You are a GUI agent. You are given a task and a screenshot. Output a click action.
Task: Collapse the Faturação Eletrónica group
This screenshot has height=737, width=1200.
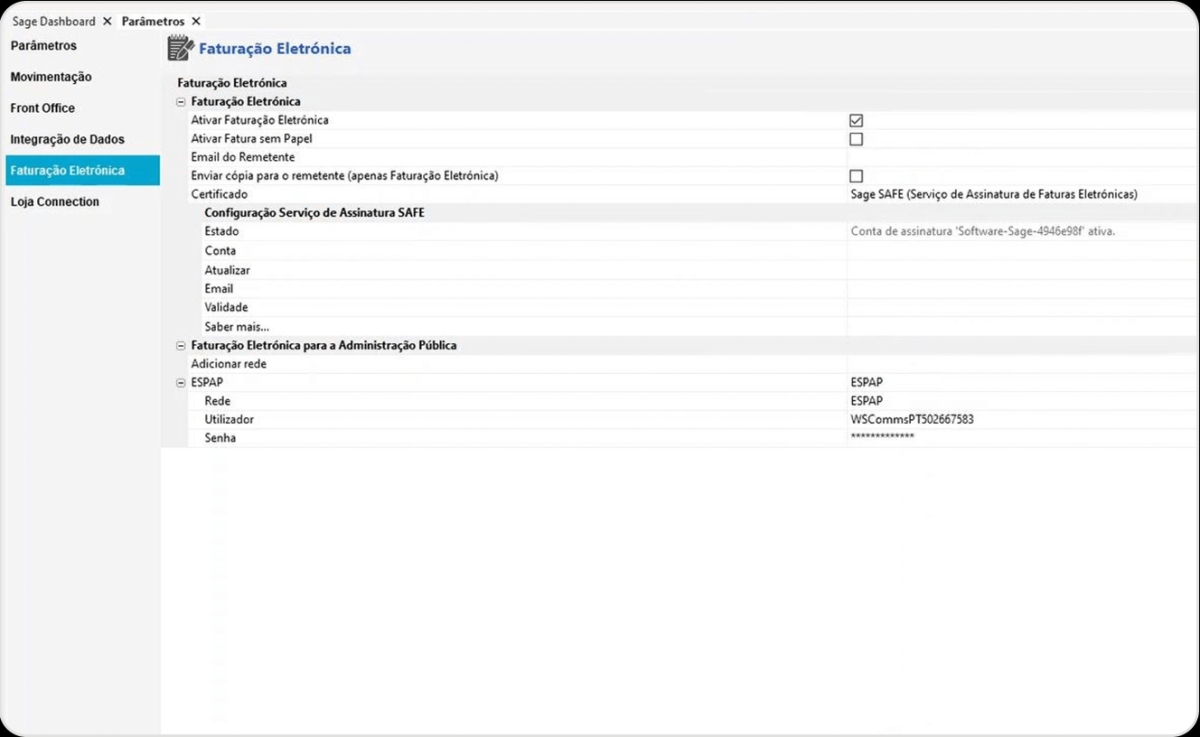(181, 102)
